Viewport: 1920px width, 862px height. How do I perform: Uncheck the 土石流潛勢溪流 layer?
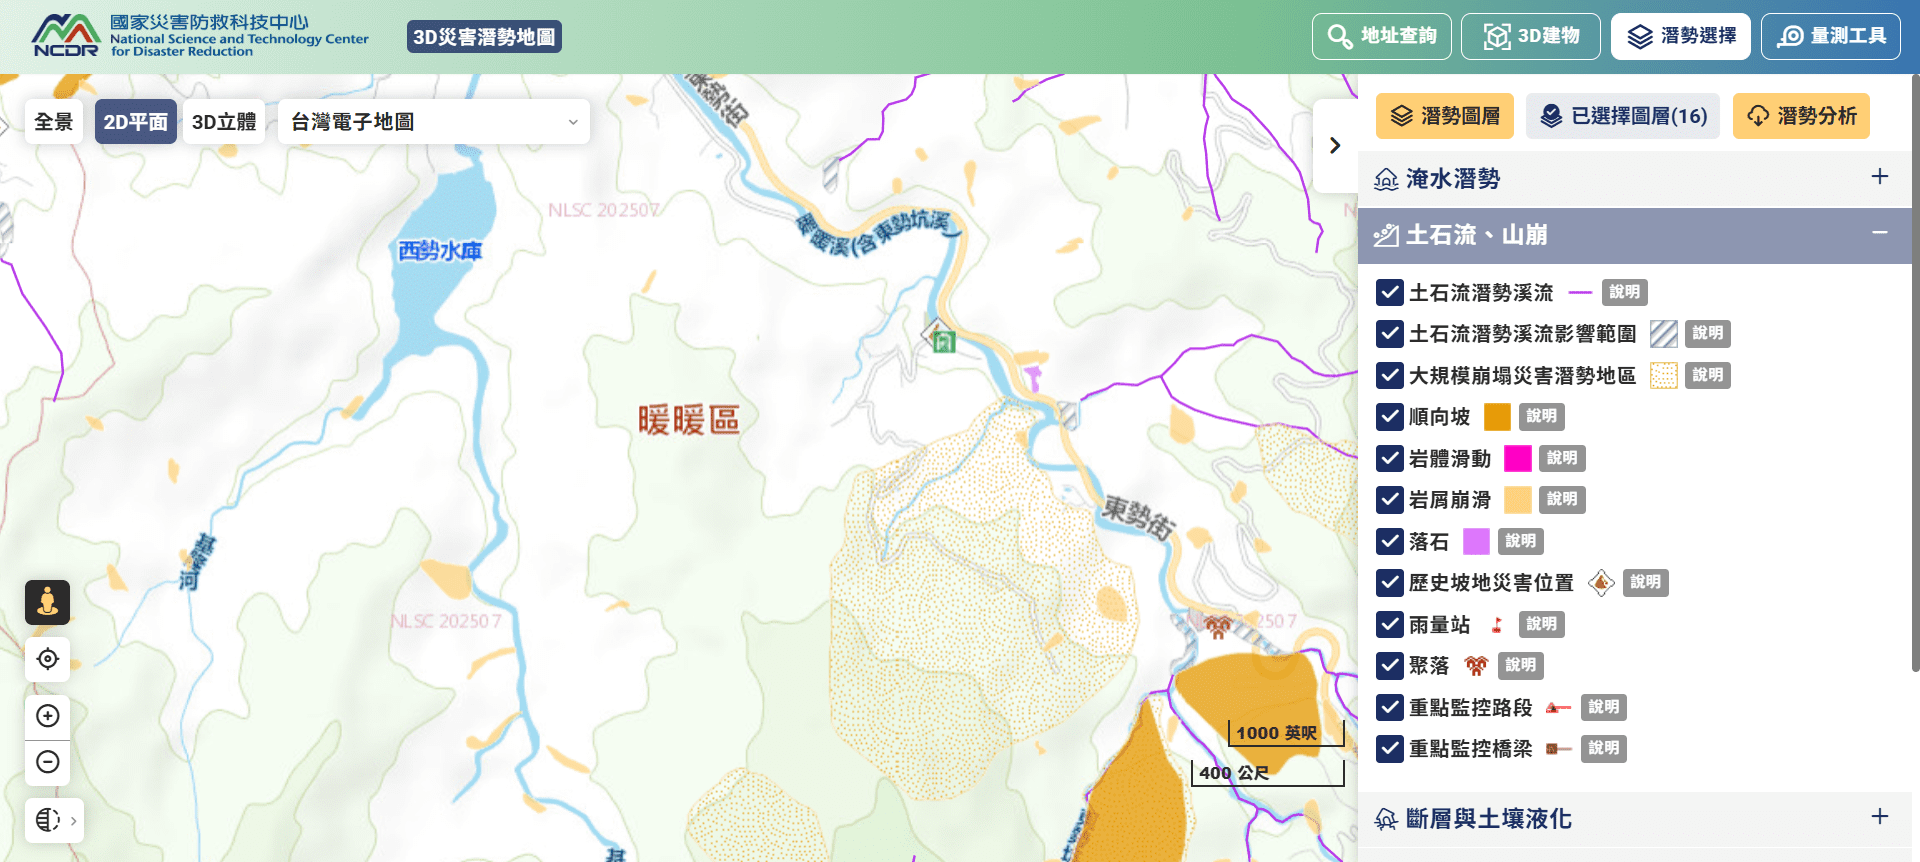point(1389,292)
